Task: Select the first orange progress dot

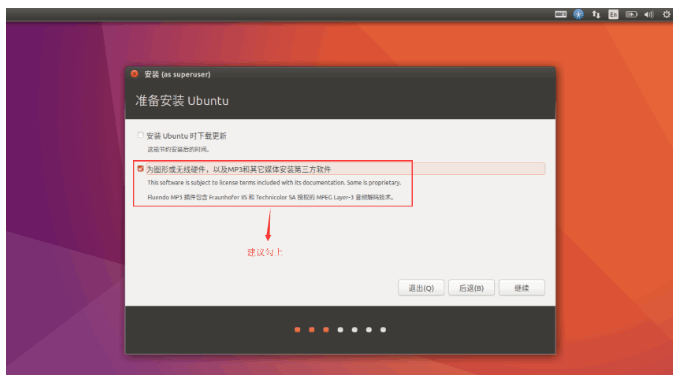Action: (297, 330)
